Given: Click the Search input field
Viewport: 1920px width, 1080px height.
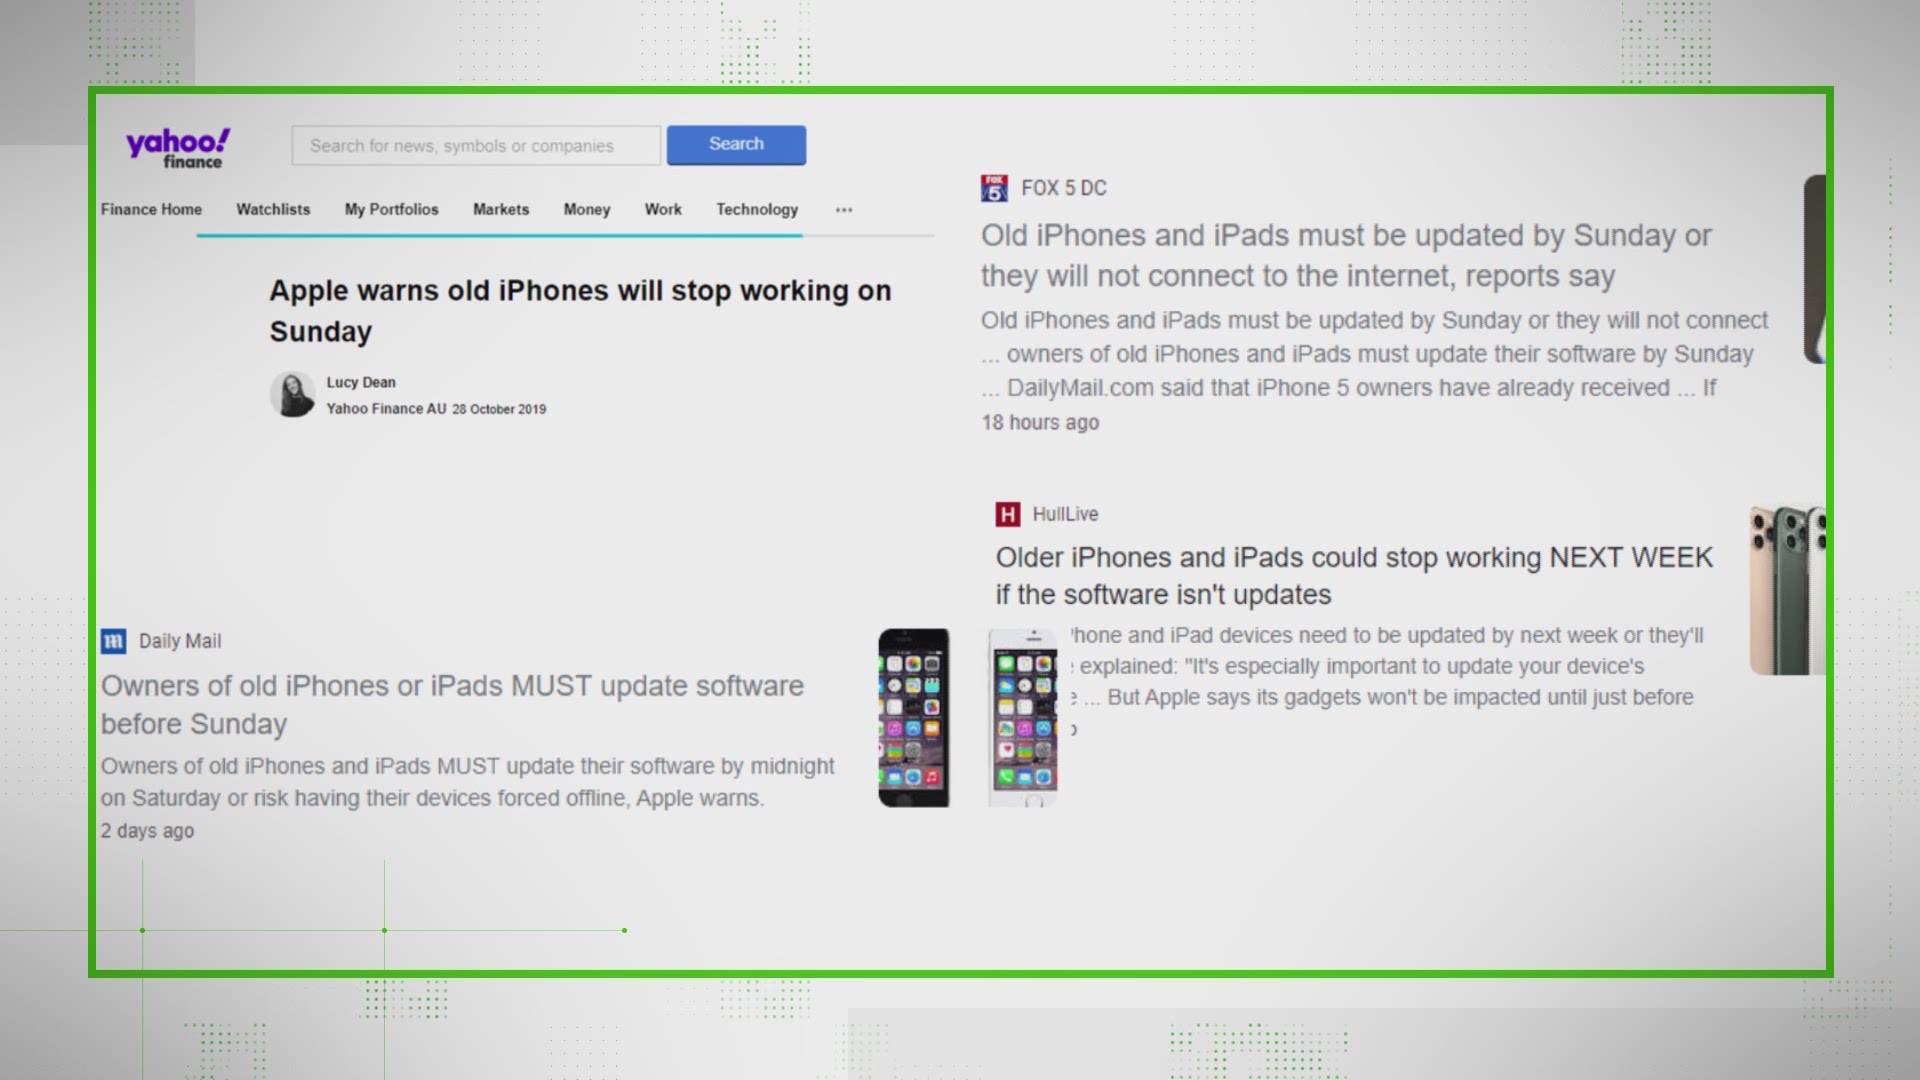Looking at the screenshot, I should pyautogui.click(x=476, y=144).
